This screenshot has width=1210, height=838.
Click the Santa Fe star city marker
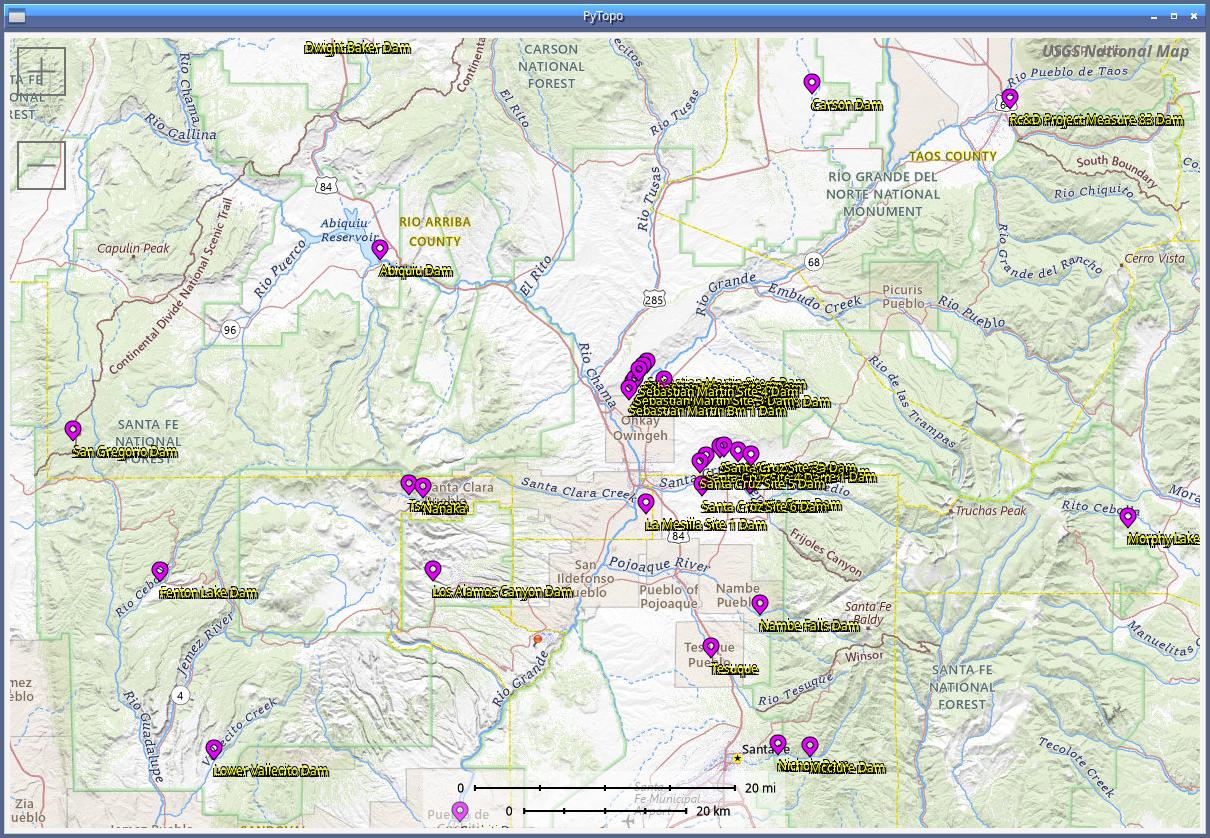pos(738,759)
